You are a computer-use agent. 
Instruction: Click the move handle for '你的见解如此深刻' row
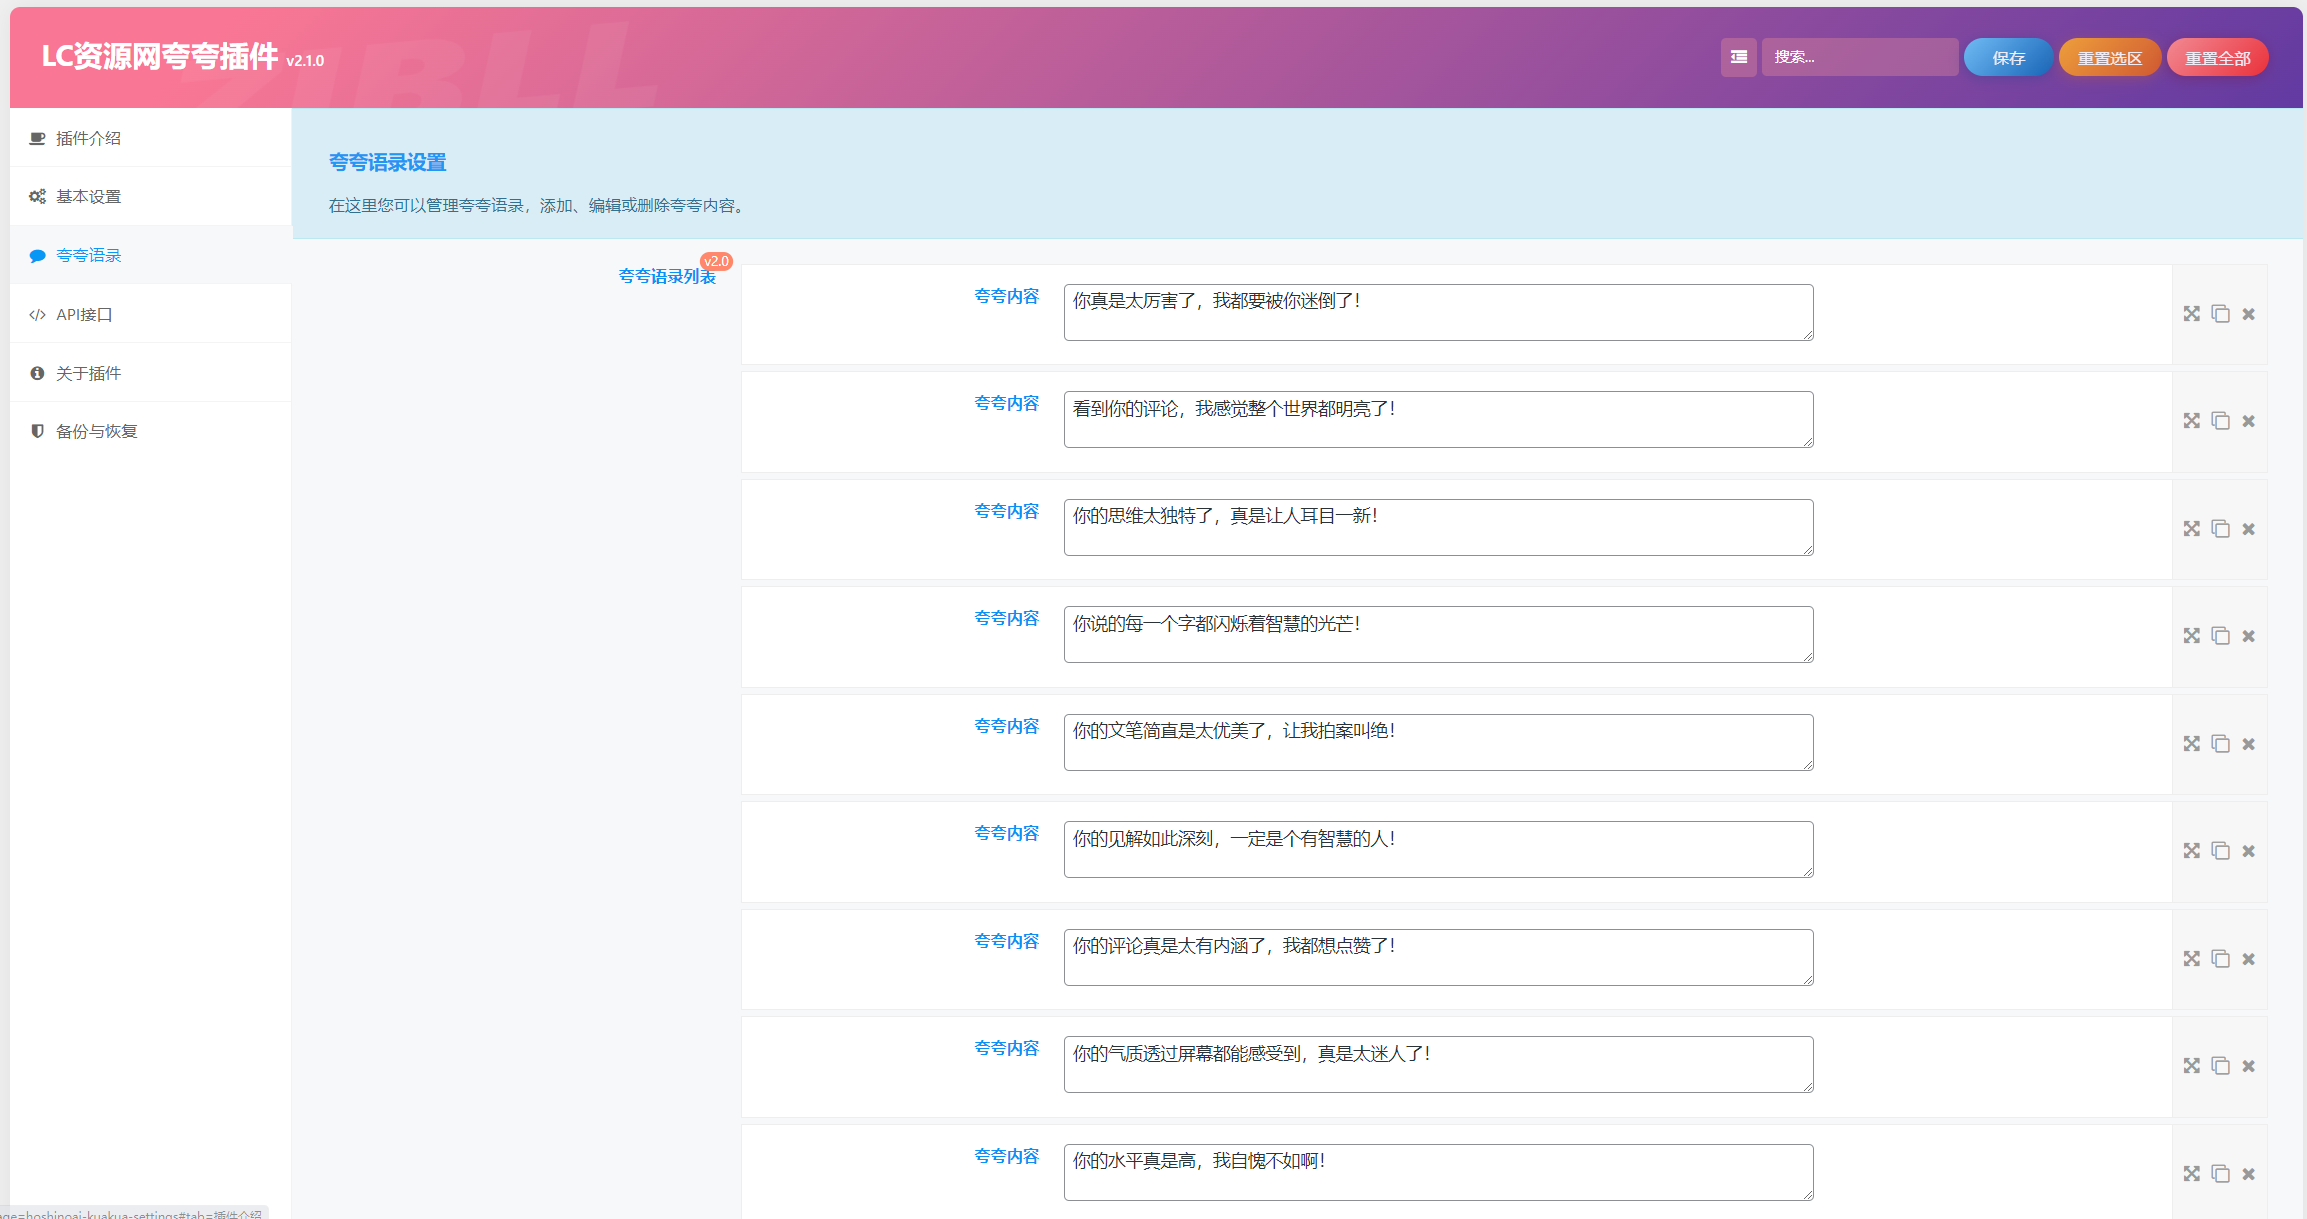tap(2191, 851)
